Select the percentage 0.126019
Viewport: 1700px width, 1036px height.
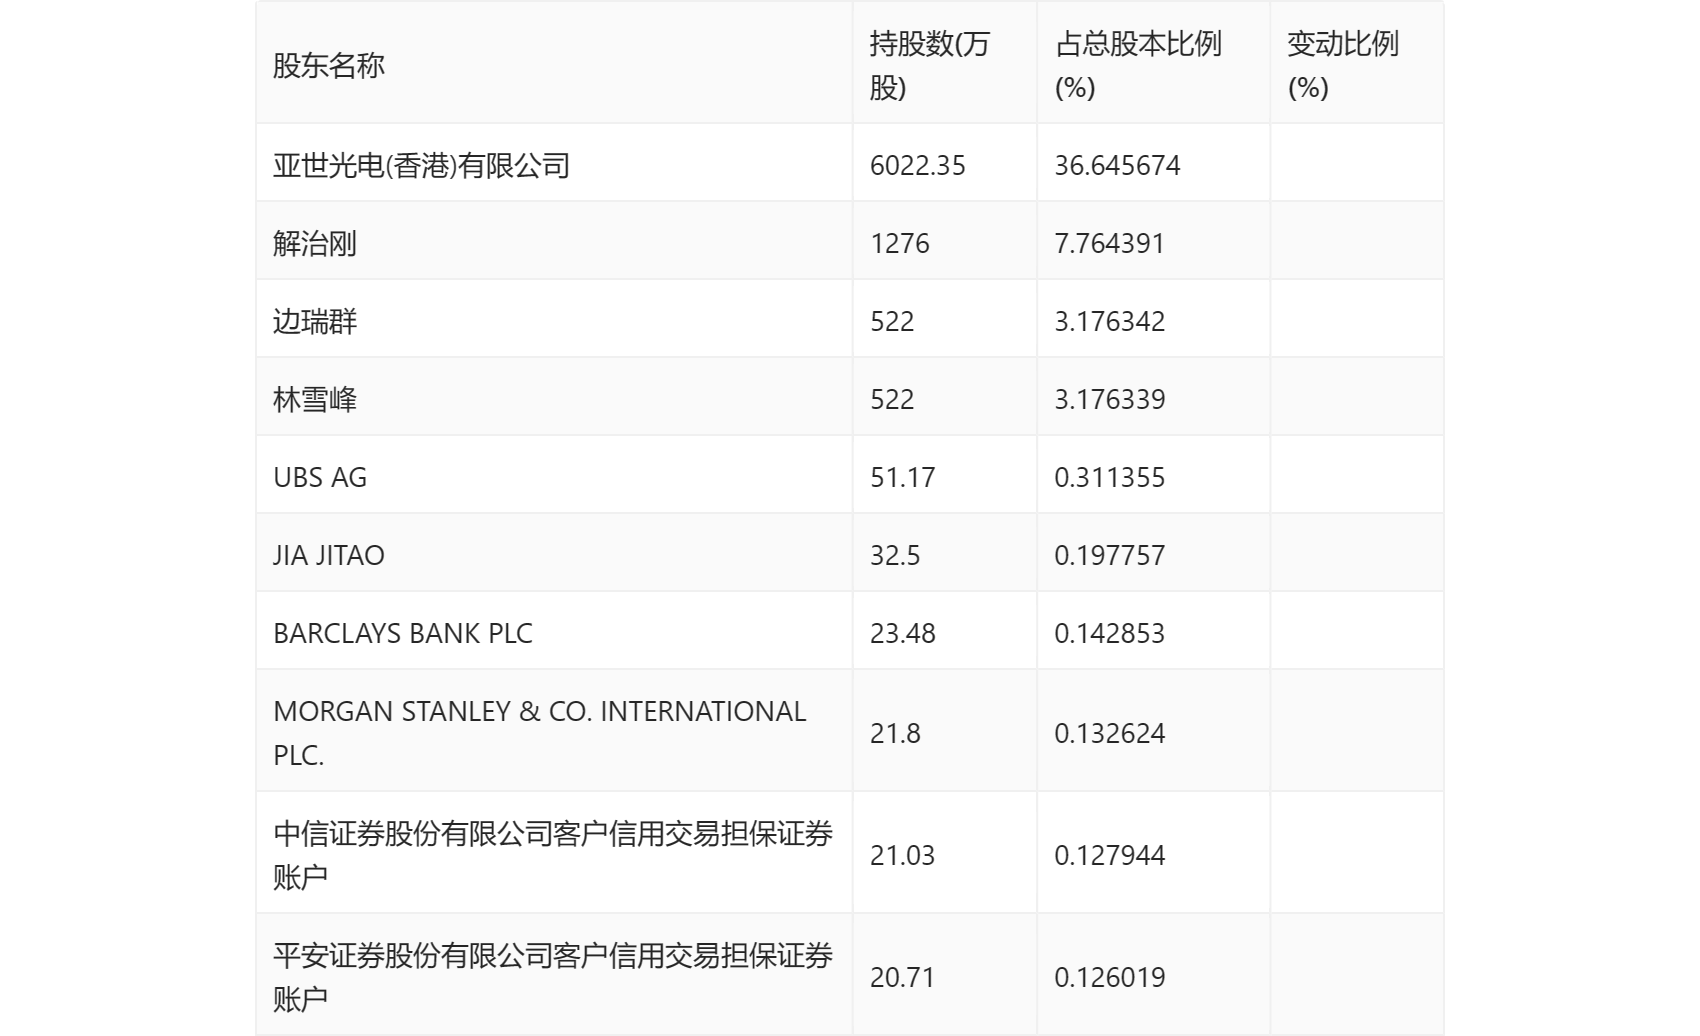tap(1109, 977)
